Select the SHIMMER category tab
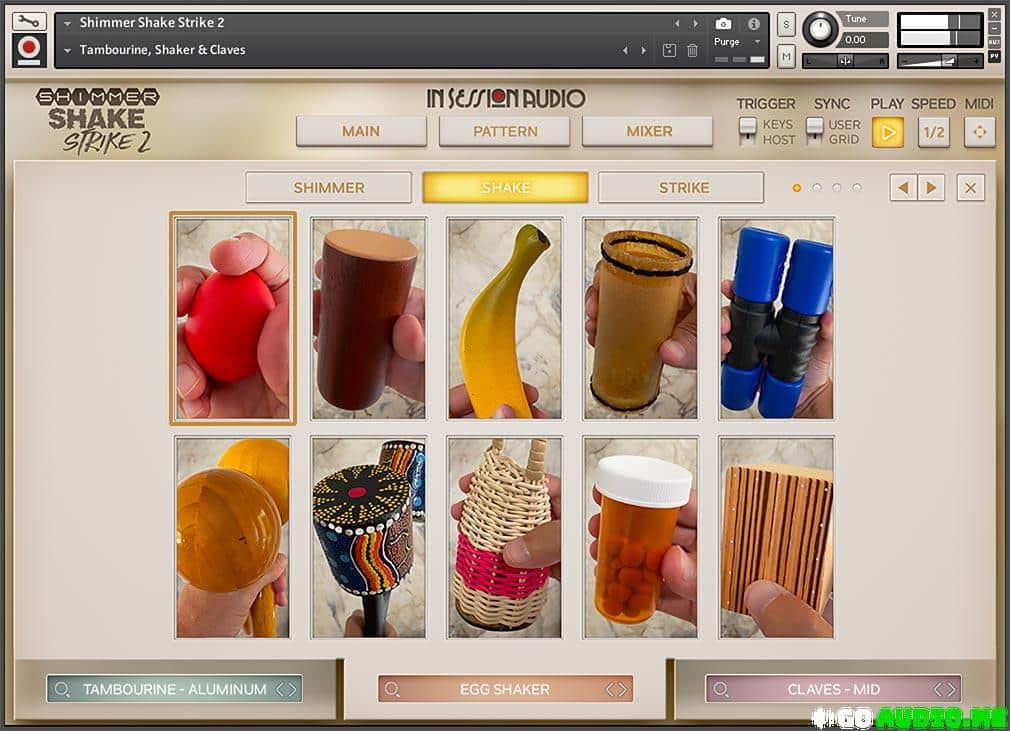This screenshot has height=731, width=1010. [x=329, y=187]
